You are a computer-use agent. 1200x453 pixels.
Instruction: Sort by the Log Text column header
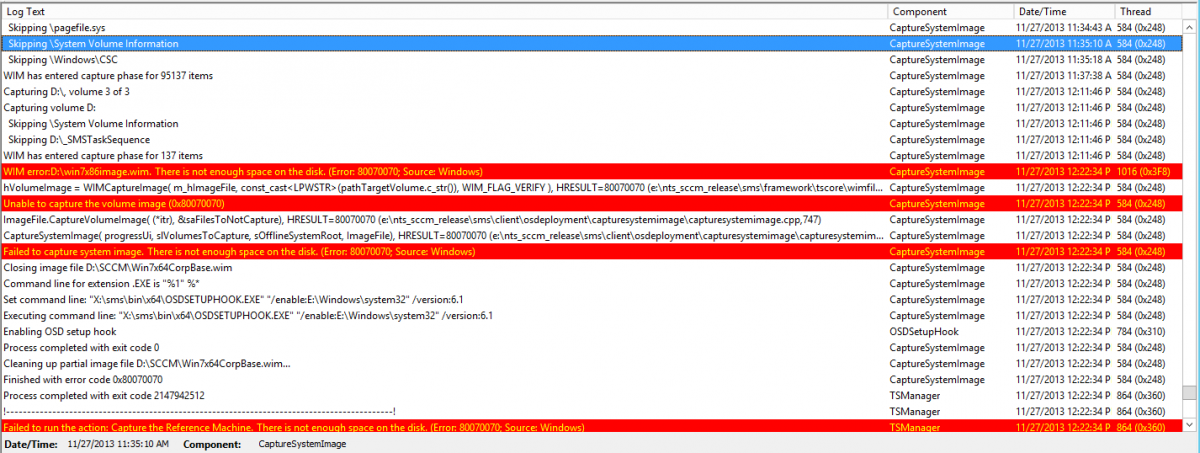click(444, 10)
